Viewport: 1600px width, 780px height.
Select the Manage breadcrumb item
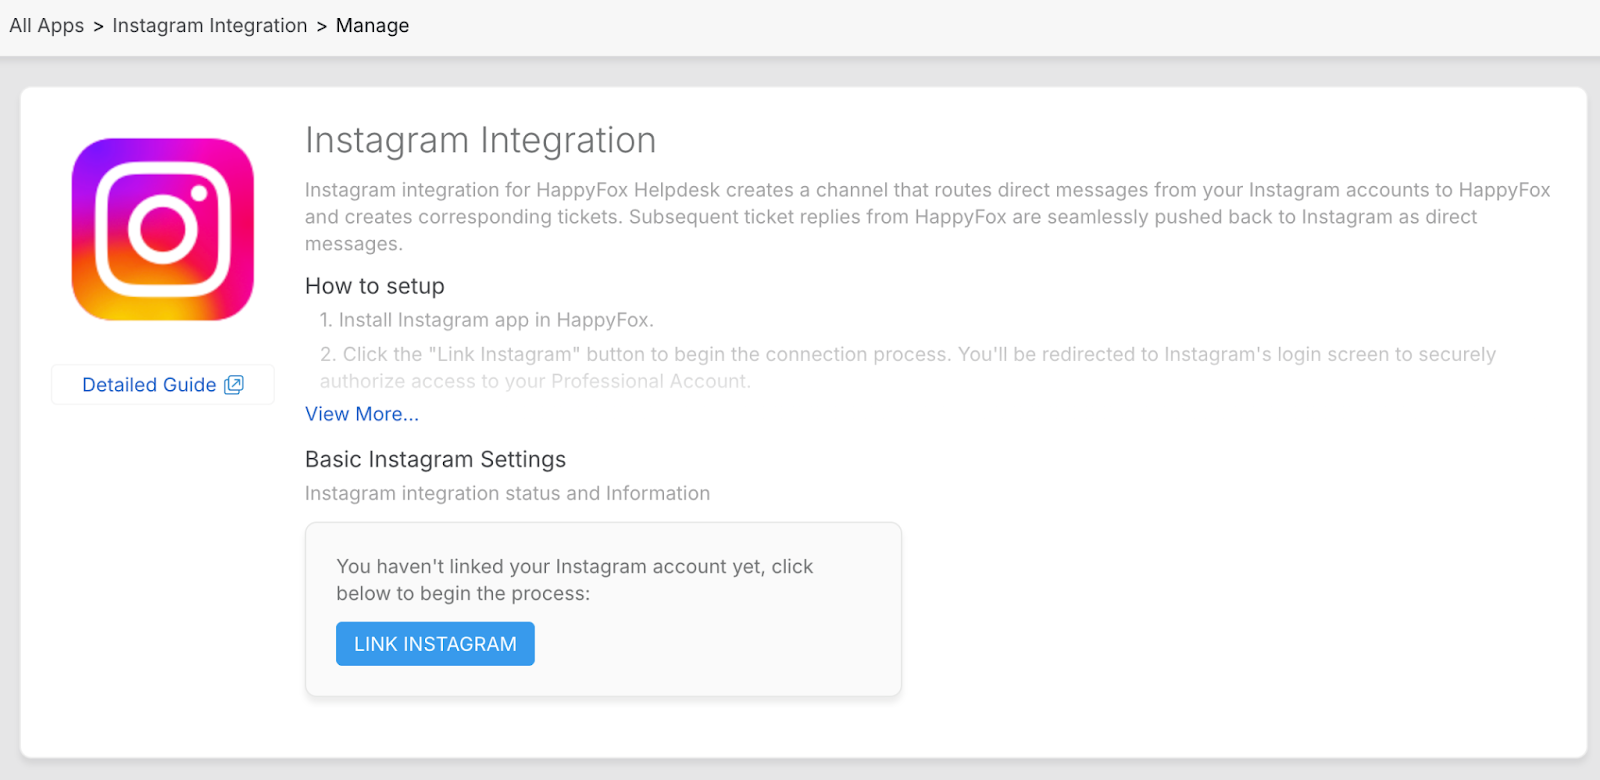(372, 26)
